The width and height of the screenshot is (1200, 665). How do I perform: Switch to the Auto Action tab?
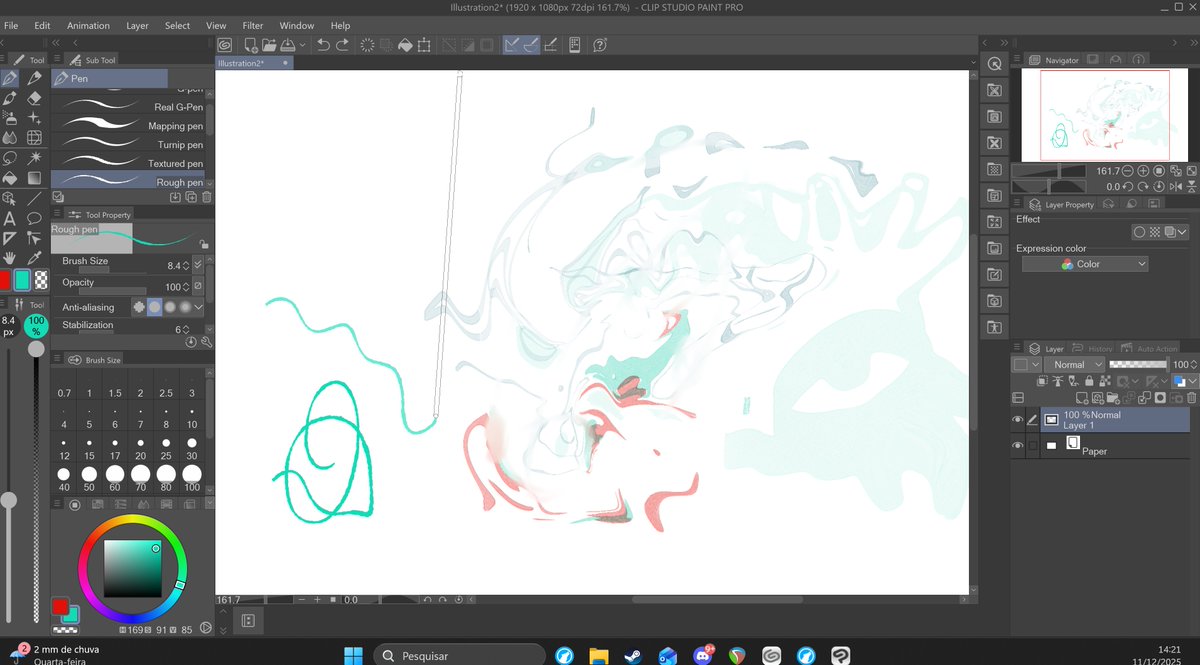pos(1151,348)
